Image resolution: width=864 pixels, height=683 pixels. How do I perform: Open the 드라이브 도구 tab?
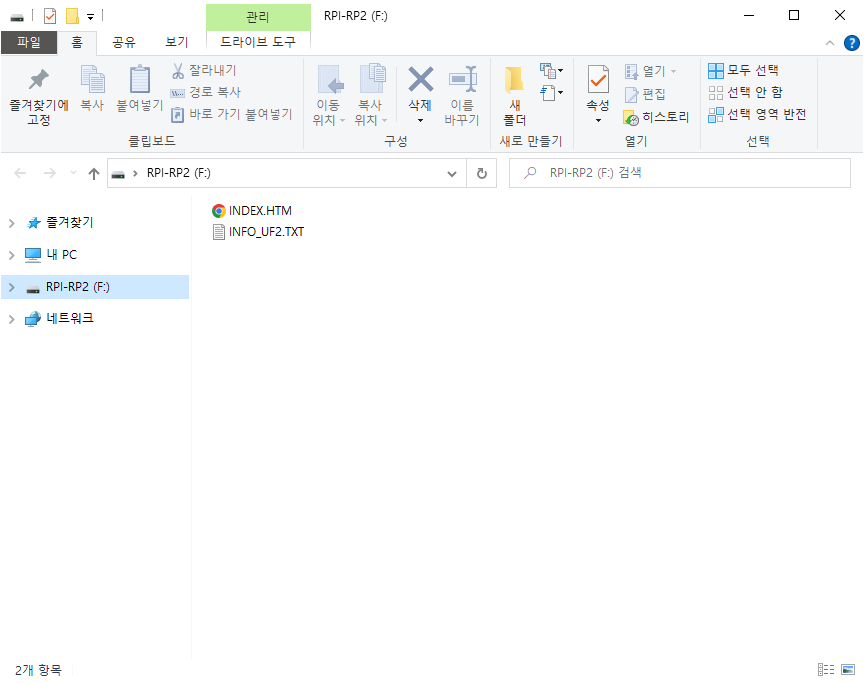(x=258, y=42)
